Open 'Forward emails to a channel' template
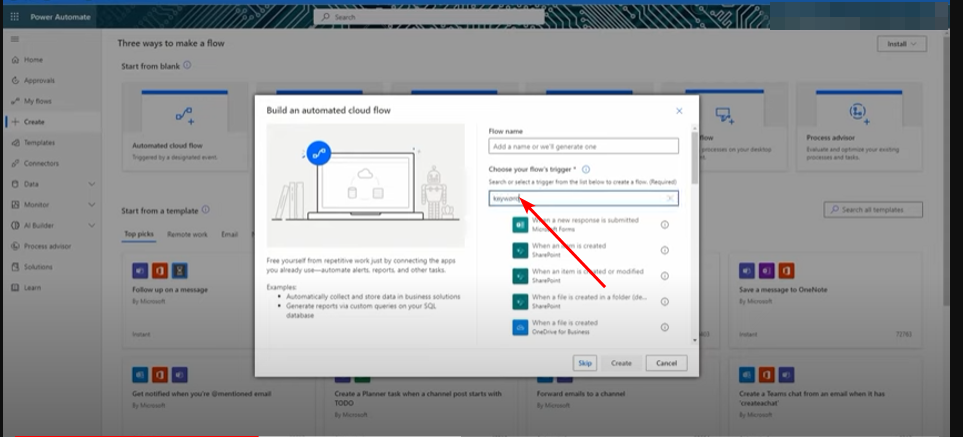Viewport: 963px width, 437px height. 580,394
